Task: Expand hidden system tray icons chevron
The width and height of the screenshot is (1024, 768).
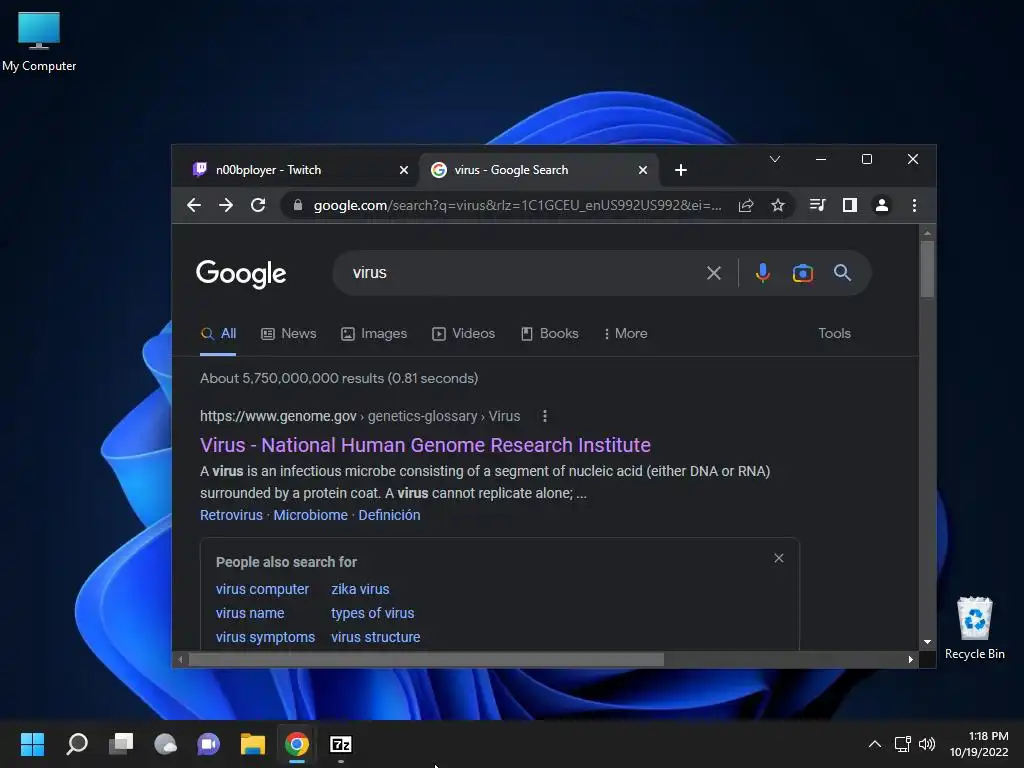Action: click(x=875, y=744)
